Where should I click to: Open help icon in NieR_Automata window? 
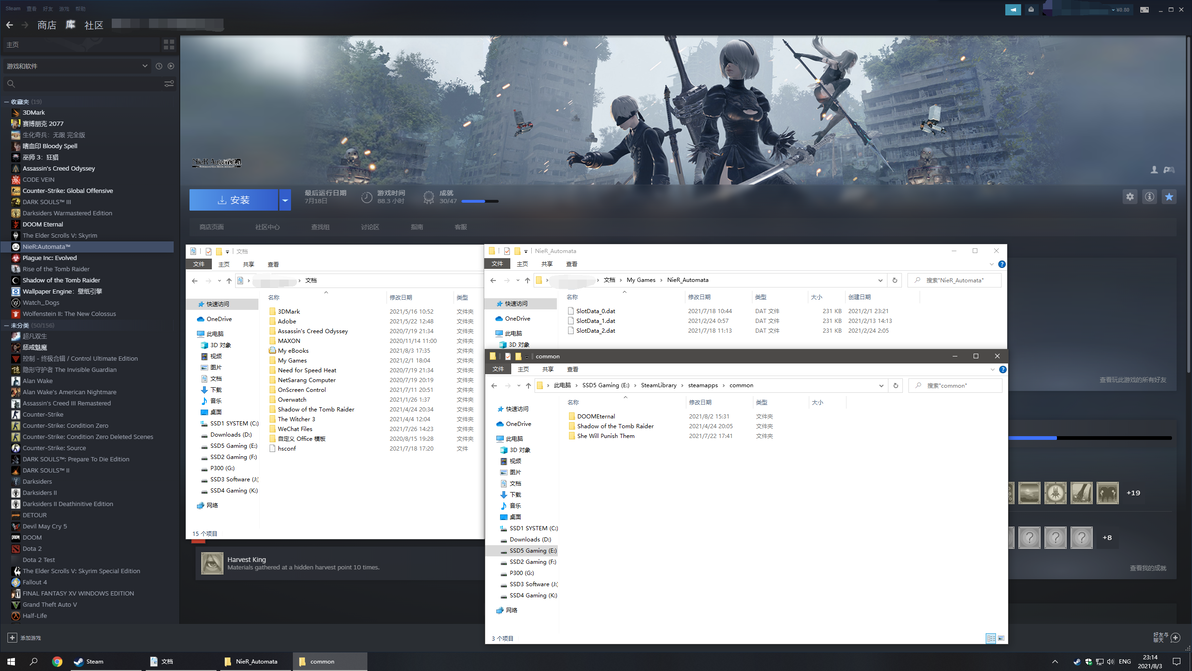(1002, 264)
